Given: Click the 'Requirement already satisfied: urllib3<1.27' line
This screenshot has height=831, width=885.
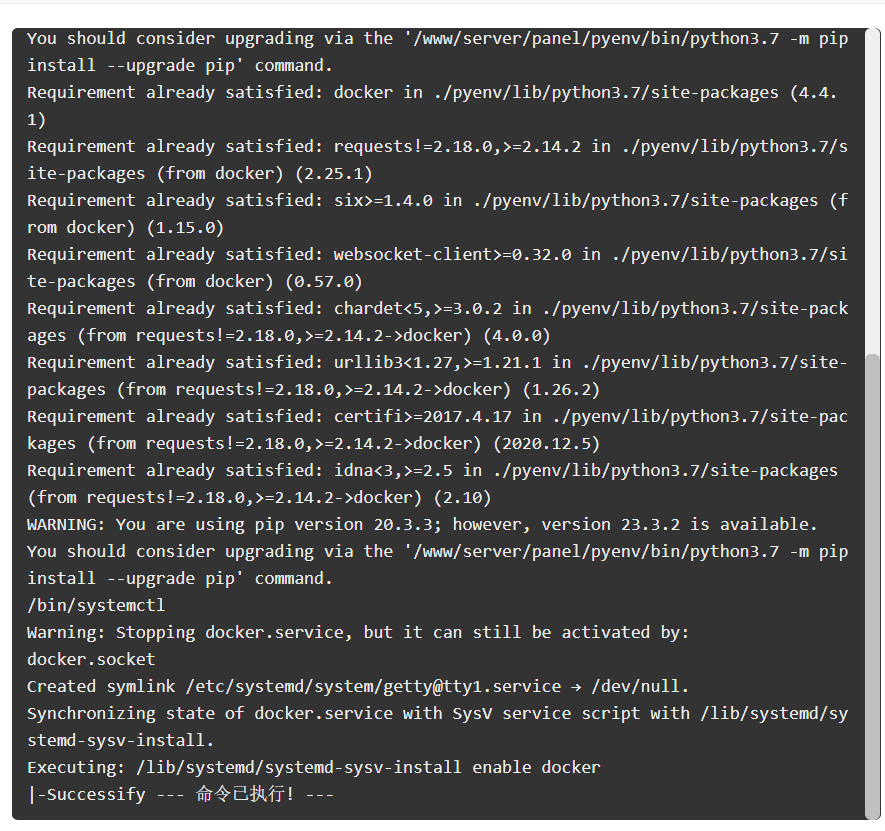Looking at the screenshot, I should (437, 362).
